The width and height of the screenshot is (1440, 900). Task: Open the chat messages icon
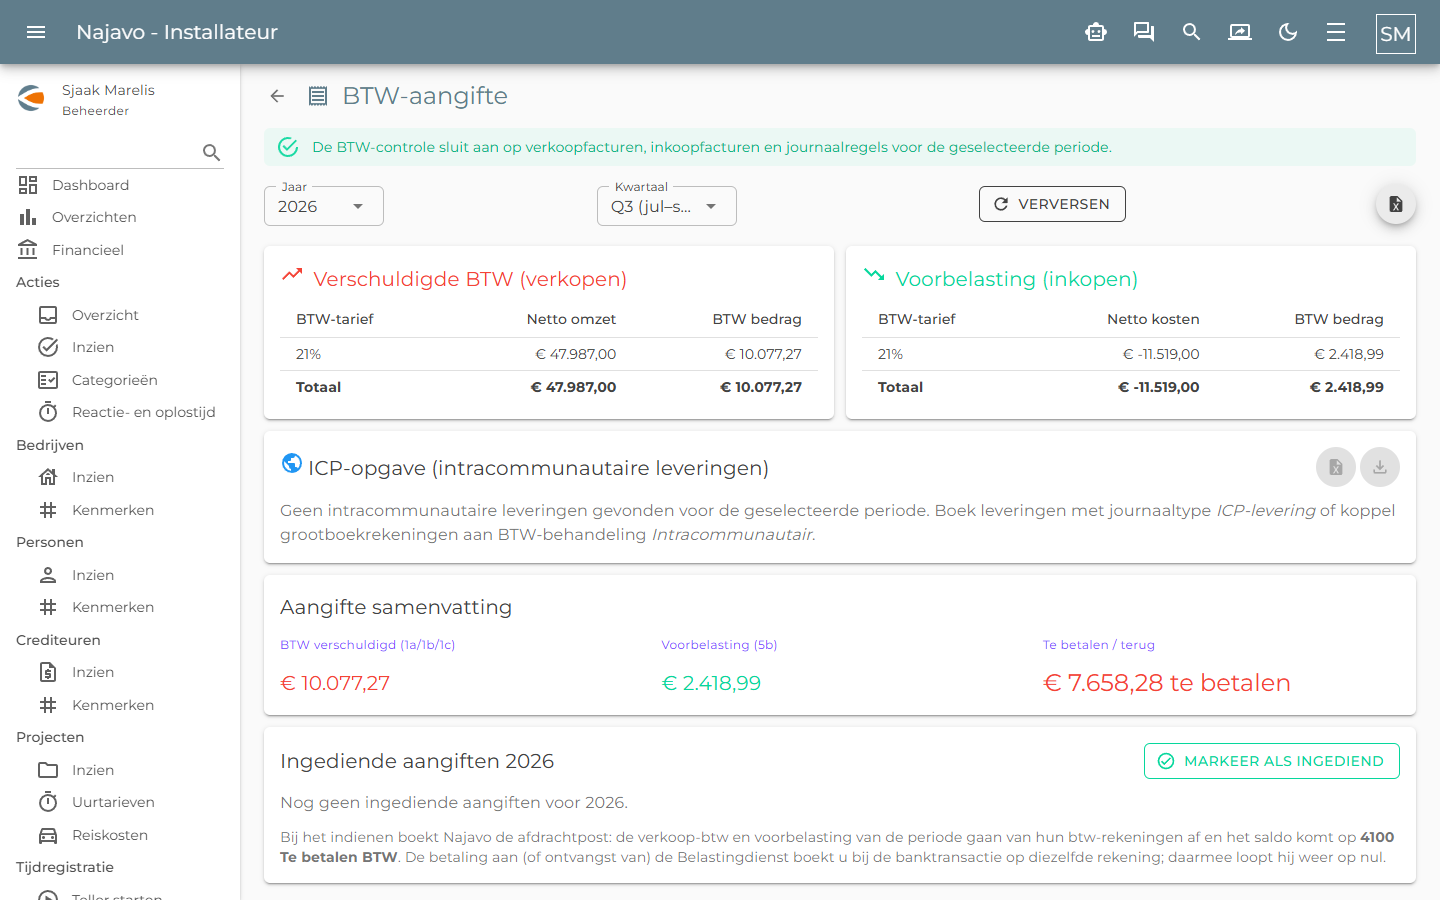tap(1144, 32)
